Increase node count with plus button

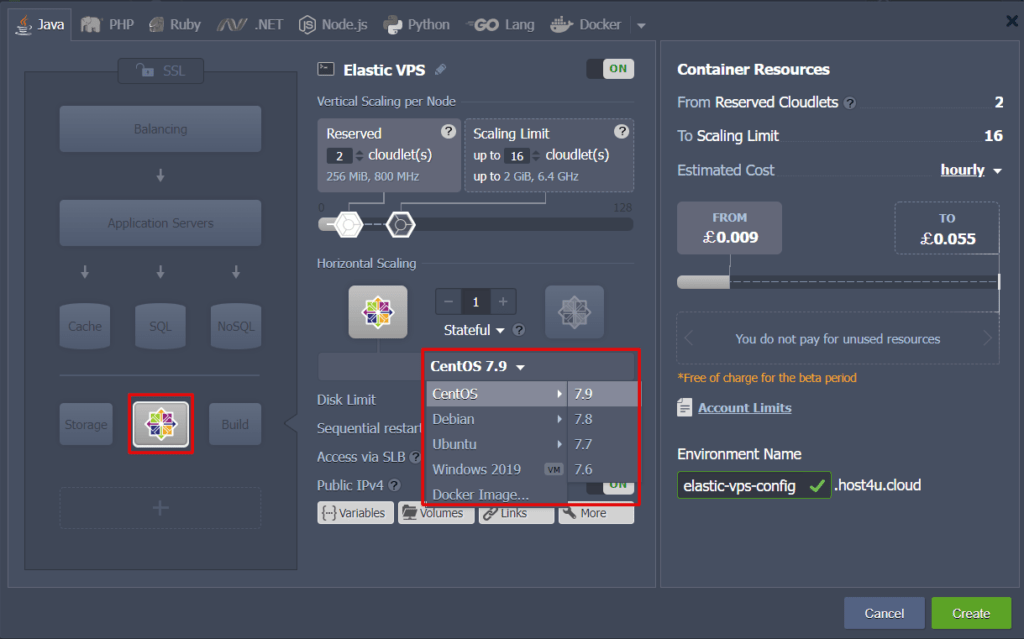pos(503,301)
